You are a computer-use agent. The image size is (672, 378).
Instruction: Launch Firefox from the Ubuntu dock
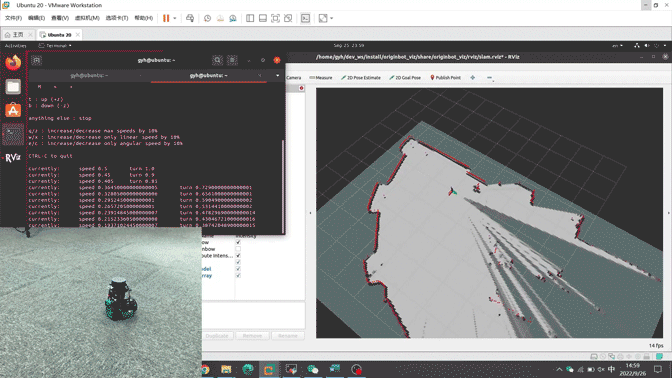coord(13,63)
